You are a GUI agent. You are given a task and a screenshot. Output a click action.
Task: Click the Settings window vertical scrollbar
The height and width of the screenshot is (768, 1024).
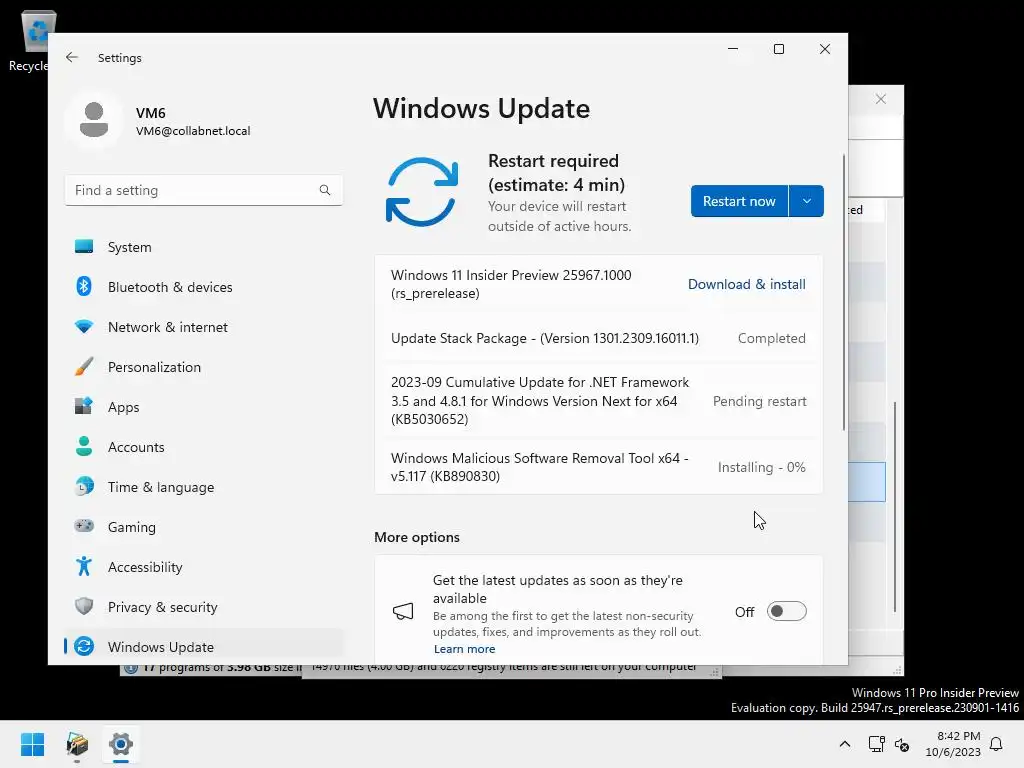click(x=843, y=292)
